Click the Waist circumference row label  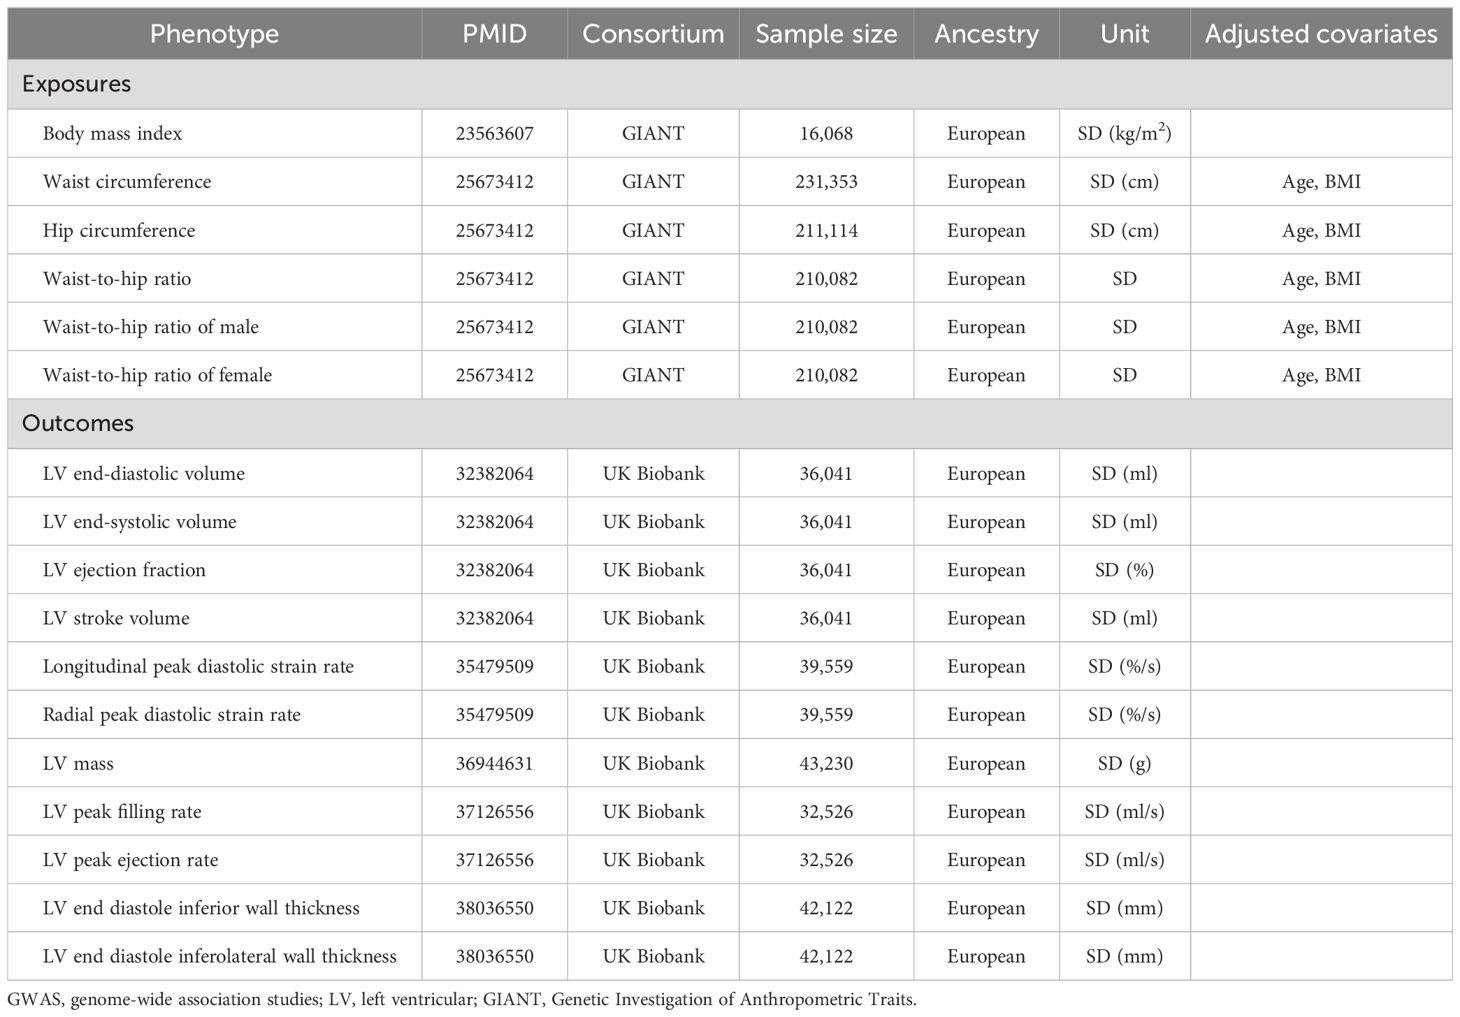pos(127,182)
